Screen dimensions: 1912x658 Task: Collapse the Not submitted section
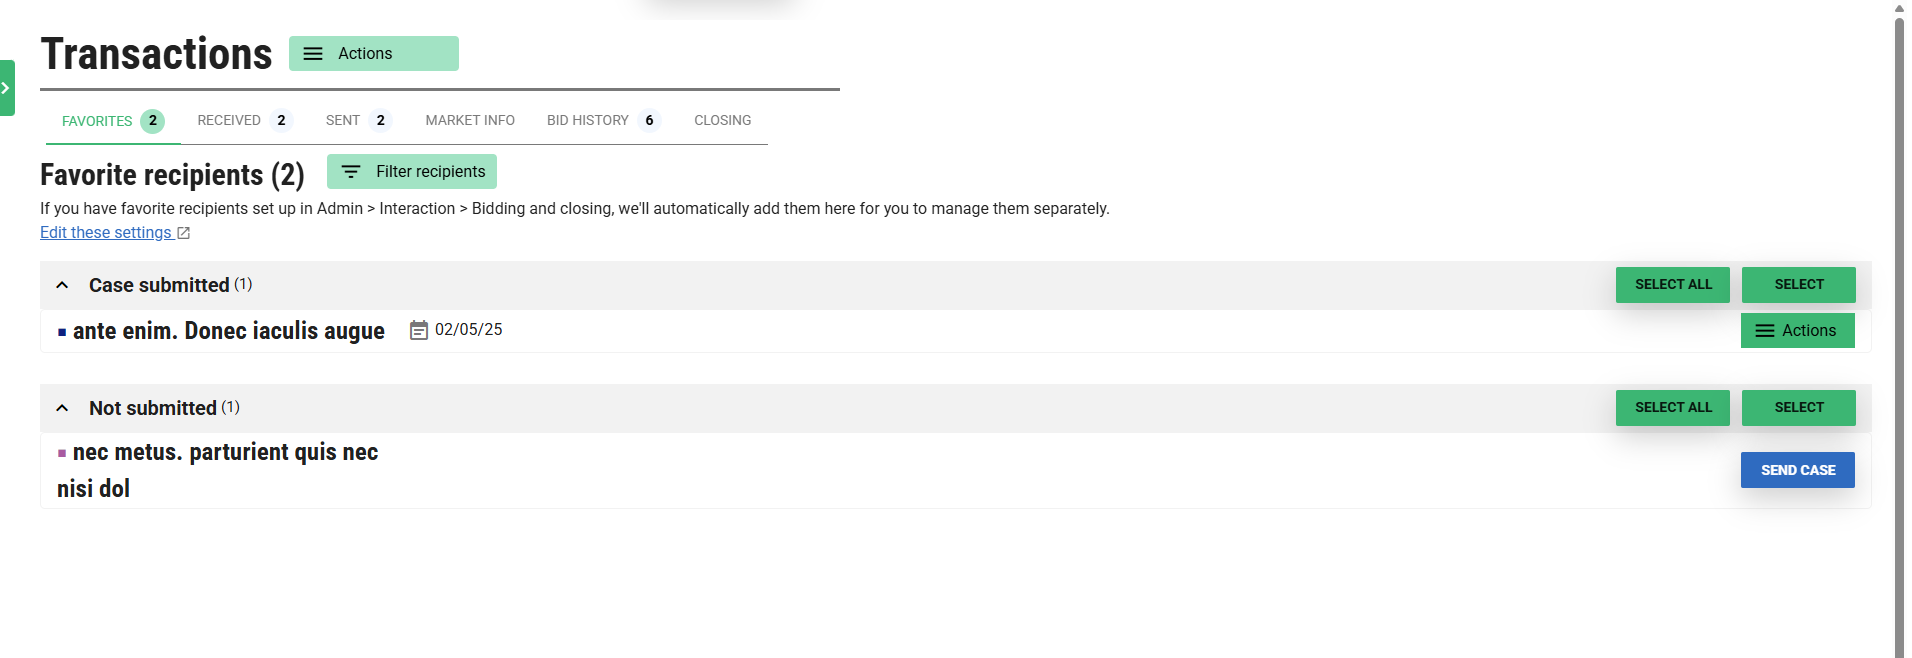[x=62, y=408]
